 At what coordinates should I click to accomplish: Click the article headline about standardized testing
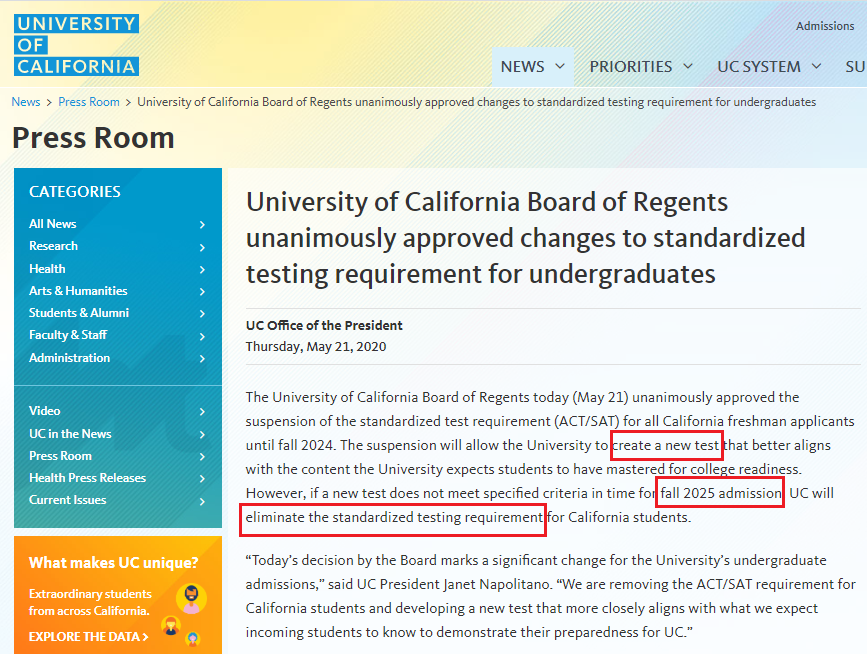coord(525,238)
